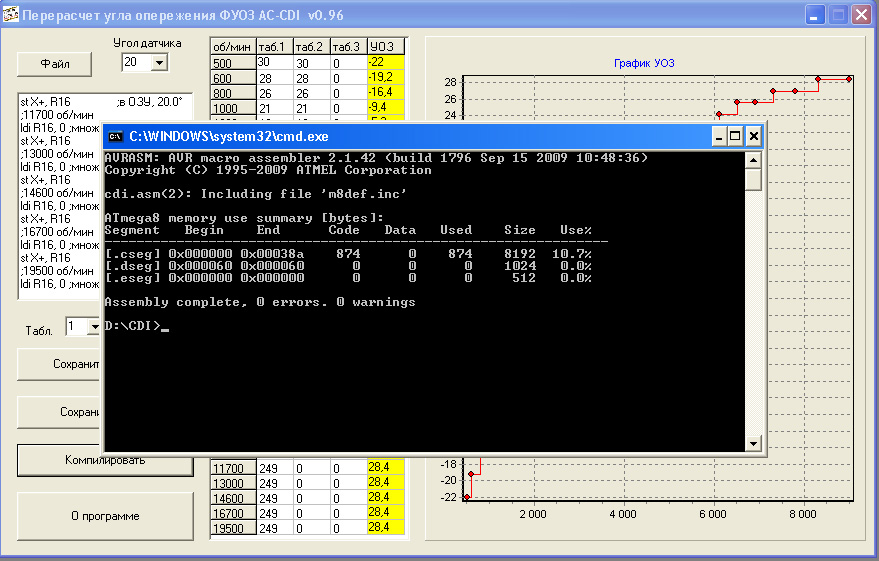Click the application icon in main title bar
This screenshot has height=561, width=879.
pyautogui.click(x=10, y=15)
